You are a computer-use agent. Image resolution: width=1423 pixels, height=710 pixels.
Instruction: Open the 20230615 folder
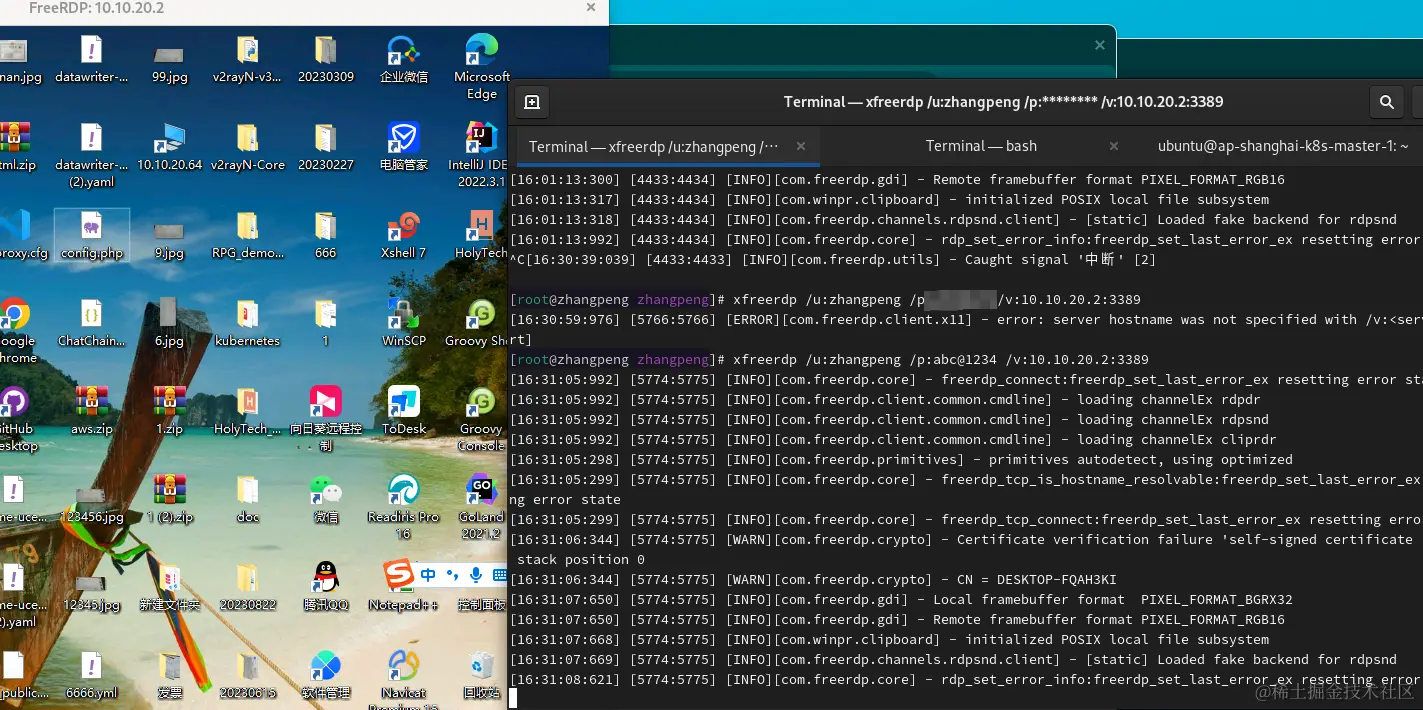point(247,674)
